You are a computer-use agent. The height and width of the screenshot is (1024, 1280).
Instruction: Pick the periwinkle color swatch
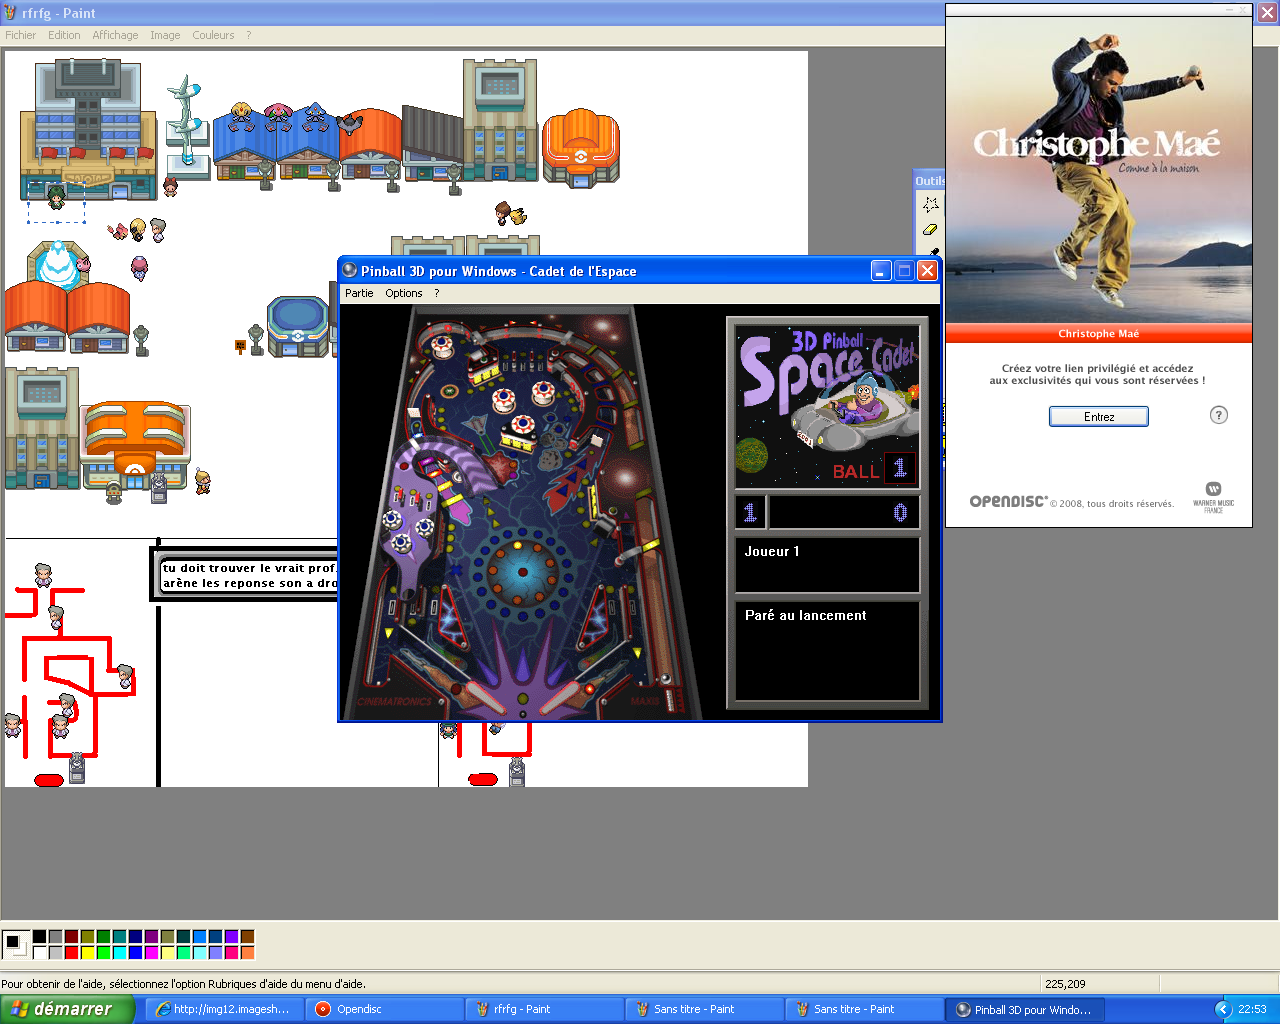coord(215,953)
